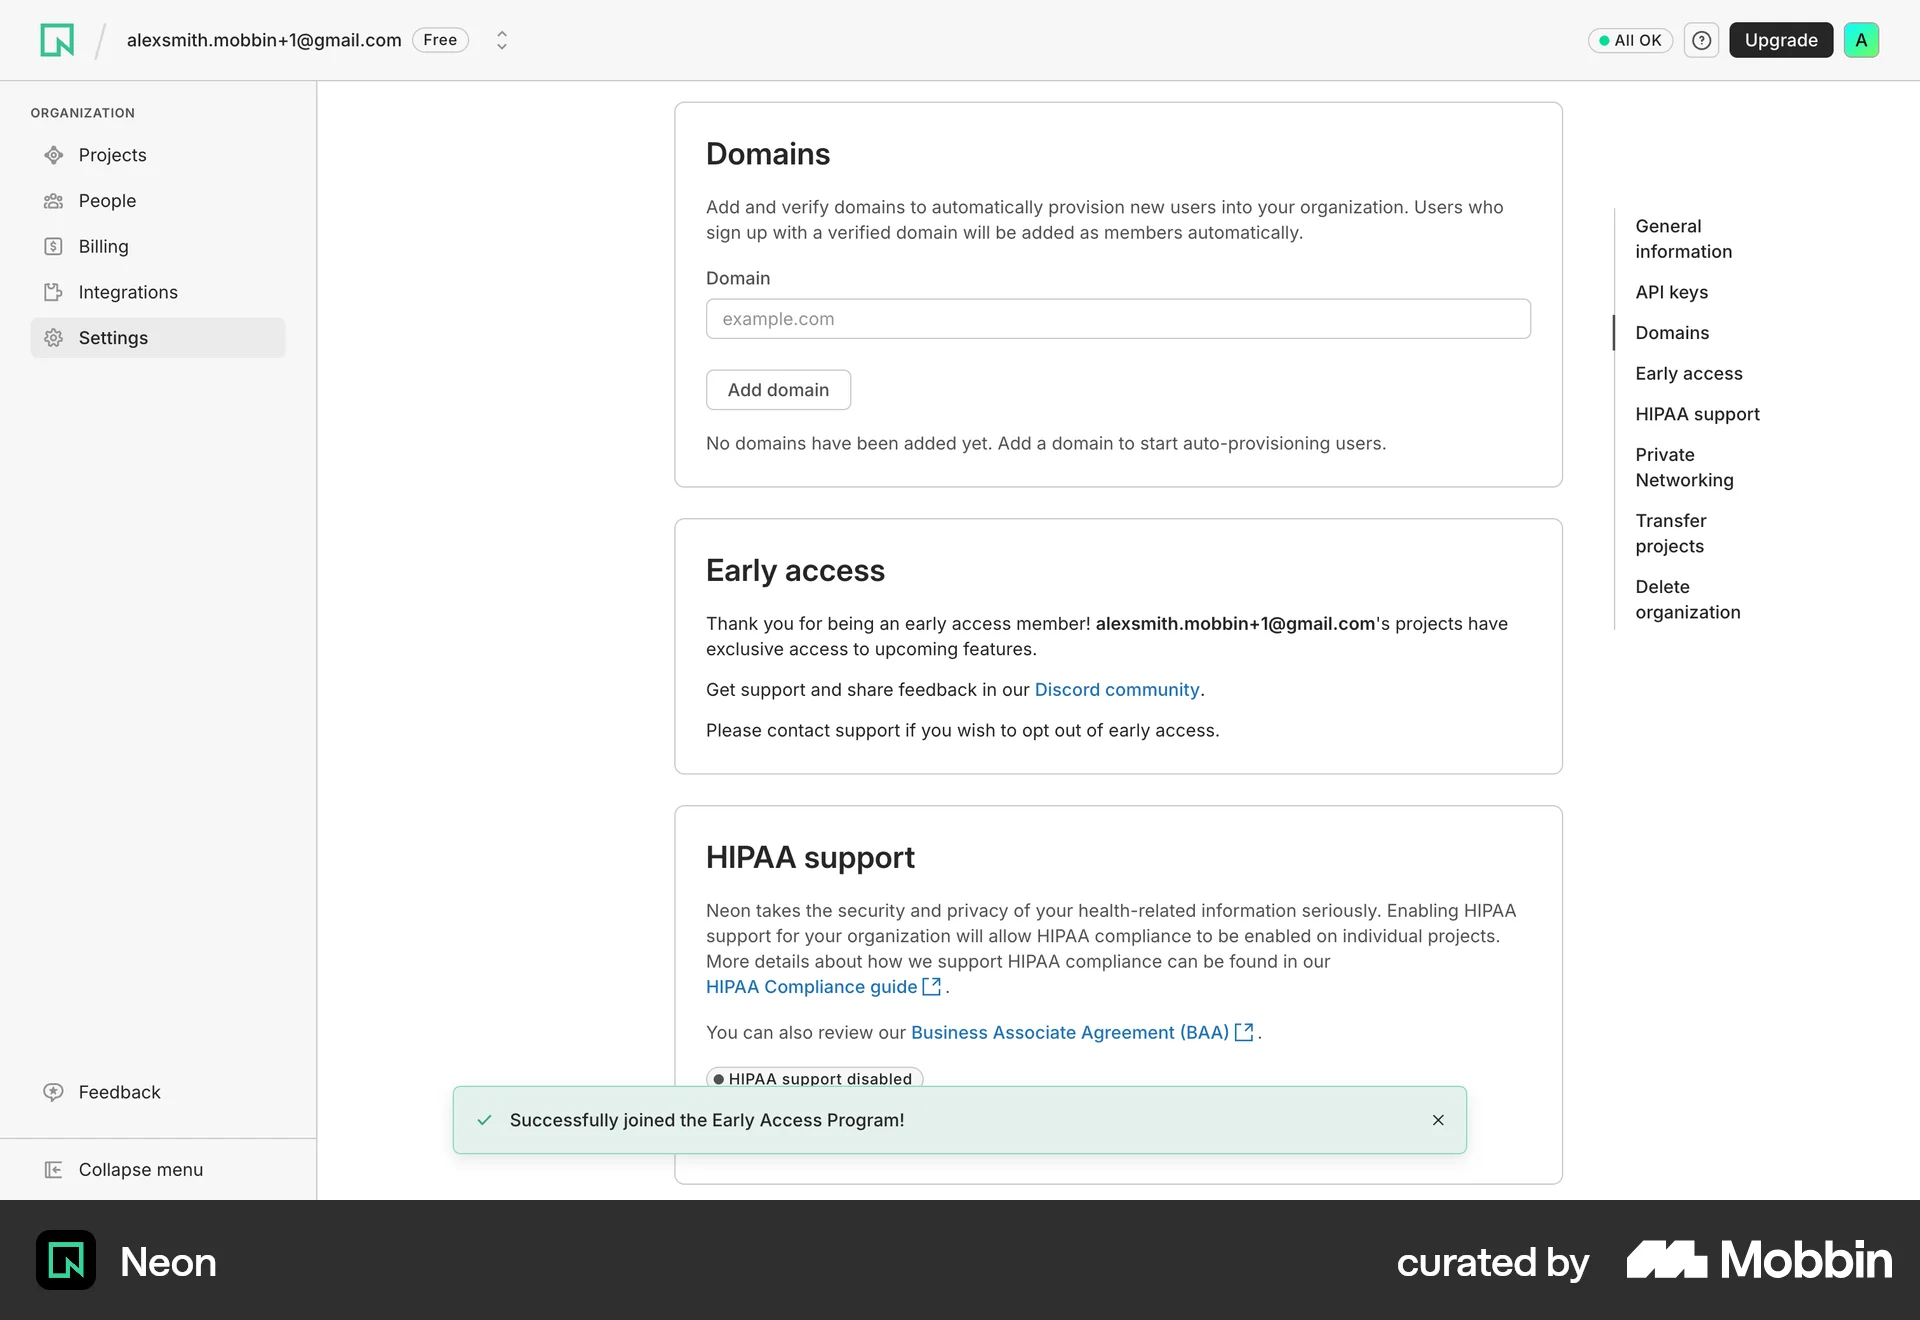Screen dimensions: 1920x1320
Task: Click the Neon logo in the header
Action: click(57, 40)
